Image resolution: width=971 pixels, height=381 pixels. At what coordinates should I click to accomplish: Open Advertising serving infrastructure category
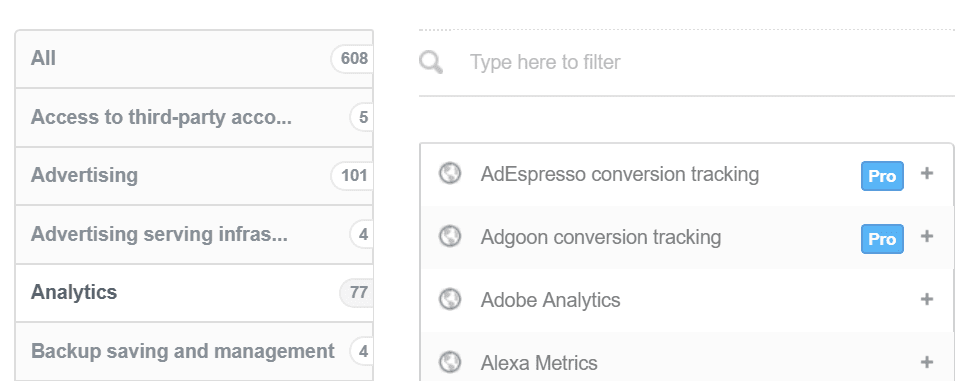pyautogui.click(x=194, y=234)
